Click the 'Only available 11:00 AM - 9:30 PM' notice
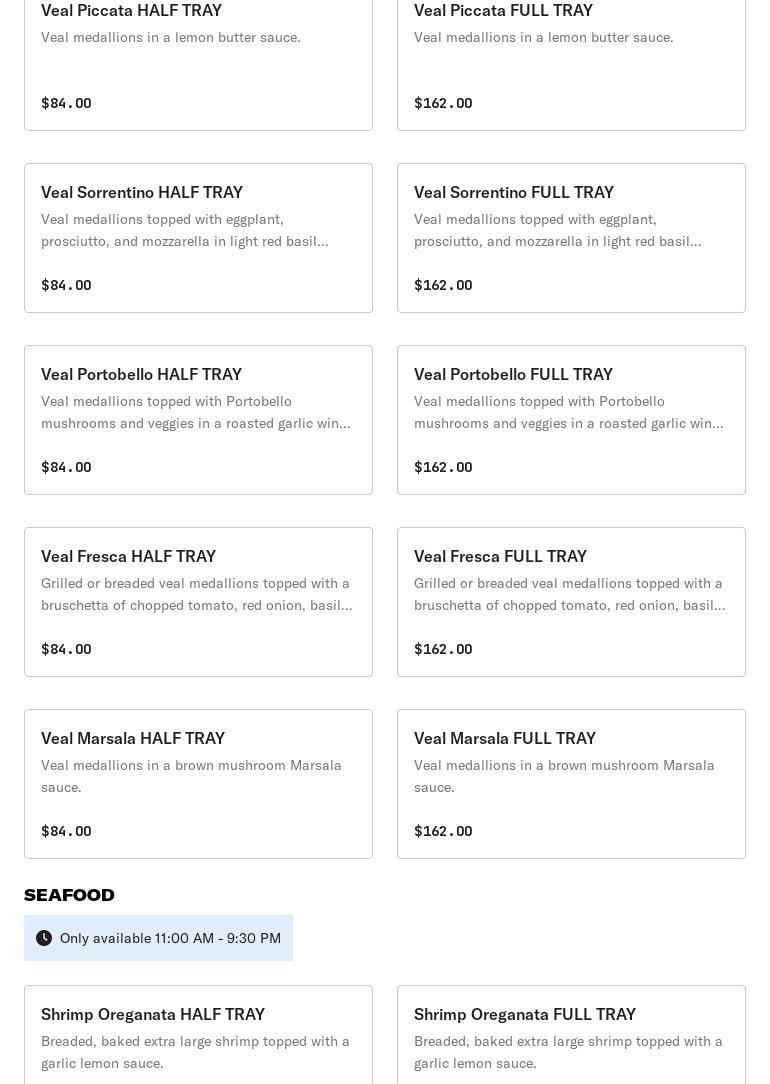 (170, 938)
